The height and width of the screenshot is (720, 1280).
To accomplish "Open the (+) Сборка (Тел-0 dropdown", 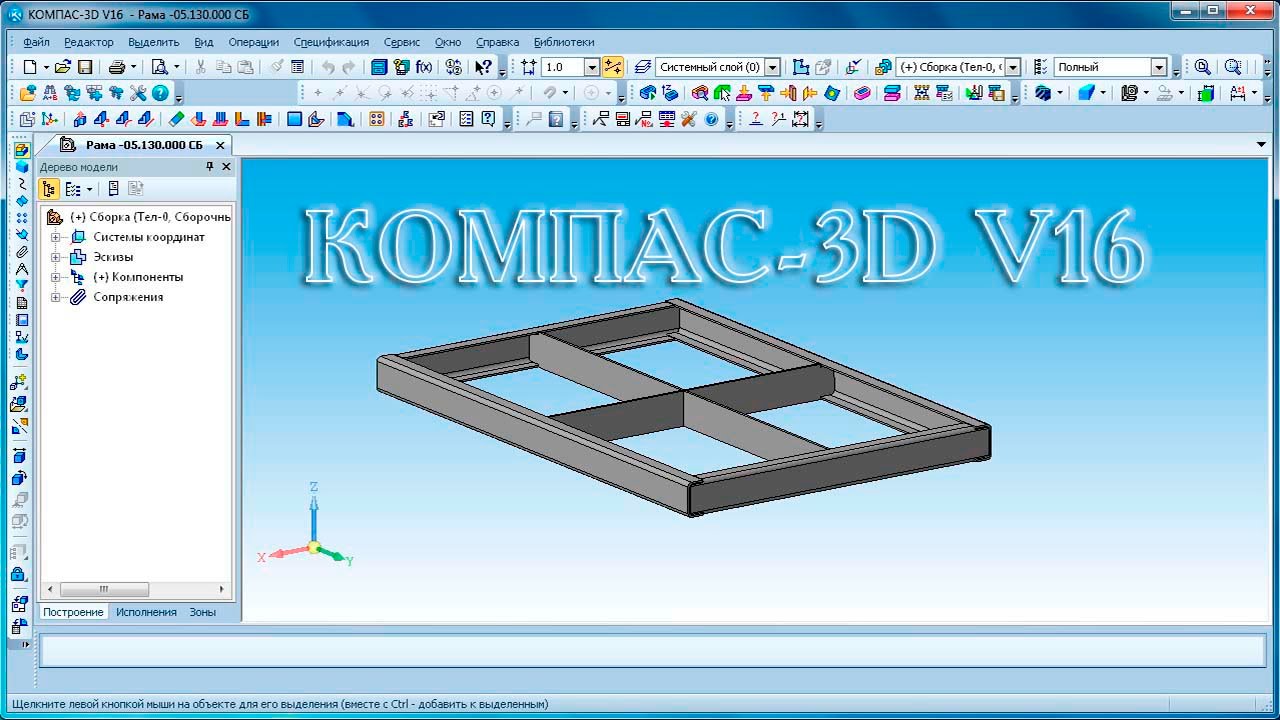I will [x=1013, y=67].
